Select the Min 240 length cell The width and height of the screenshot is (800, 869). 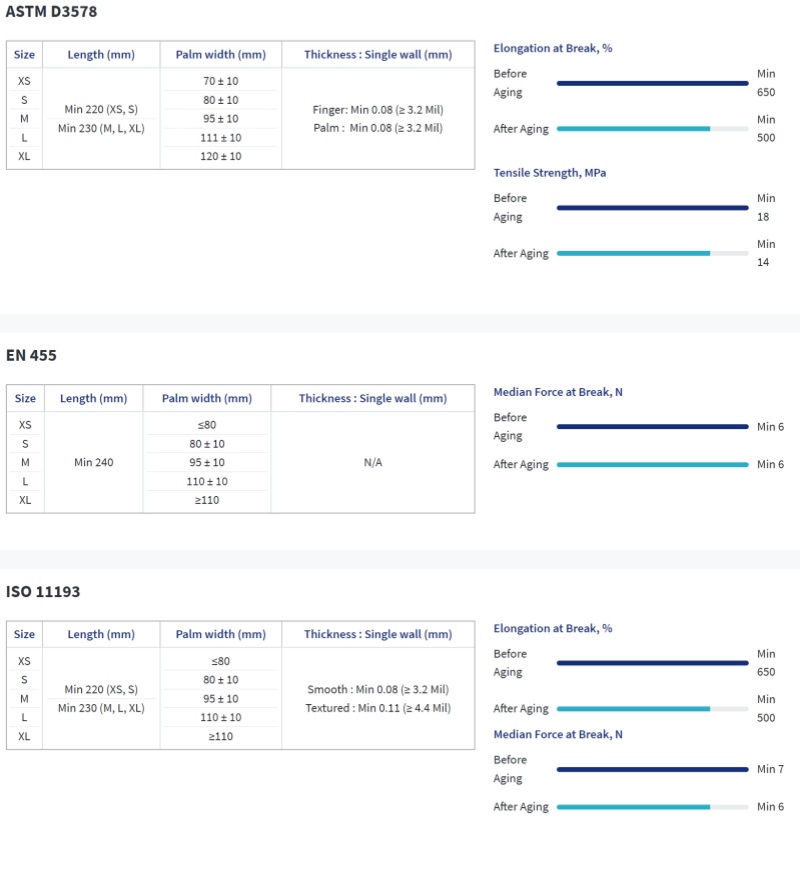tap(93, 463)
